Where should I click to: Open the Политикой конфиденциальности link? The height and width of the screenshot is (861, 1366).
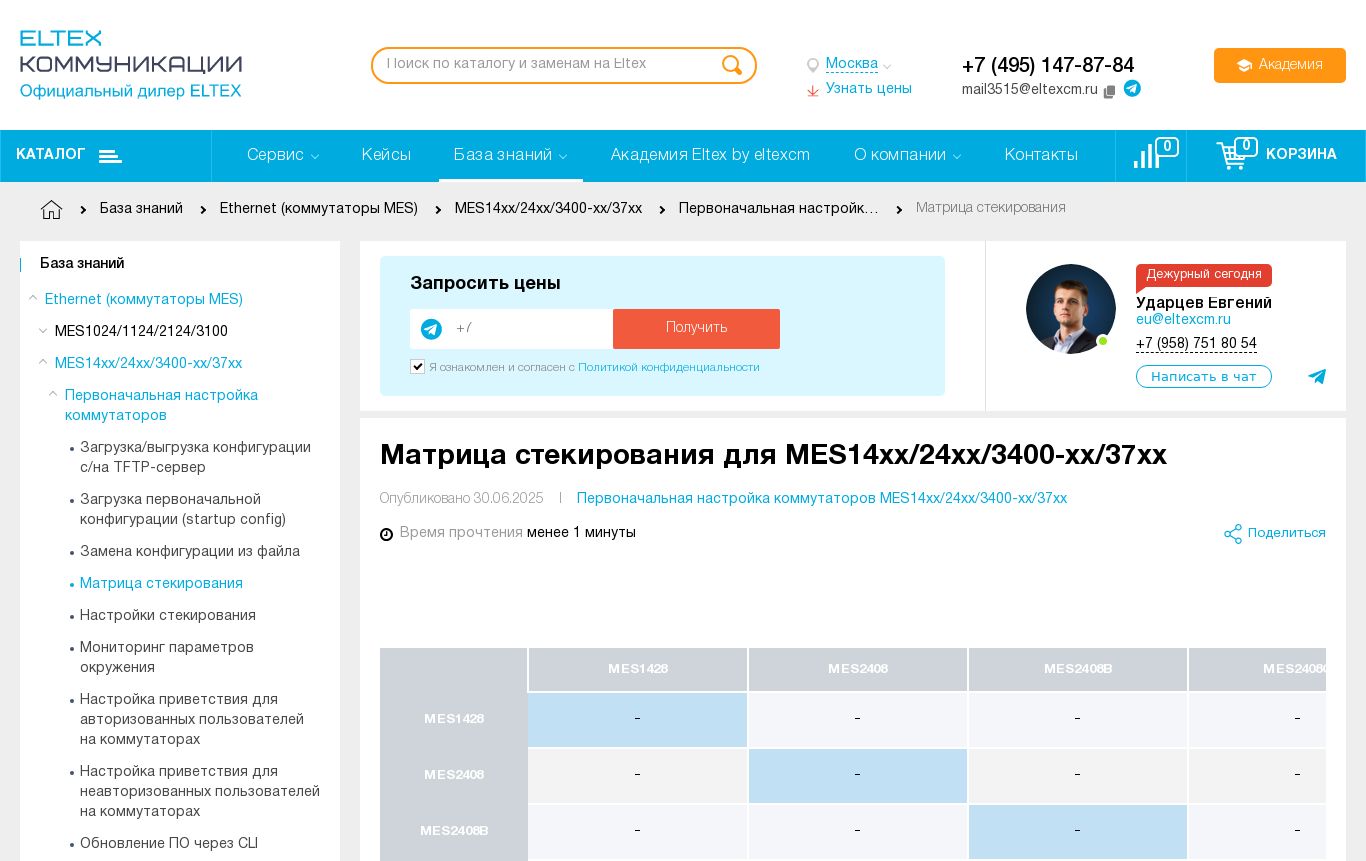coord(669,368)
